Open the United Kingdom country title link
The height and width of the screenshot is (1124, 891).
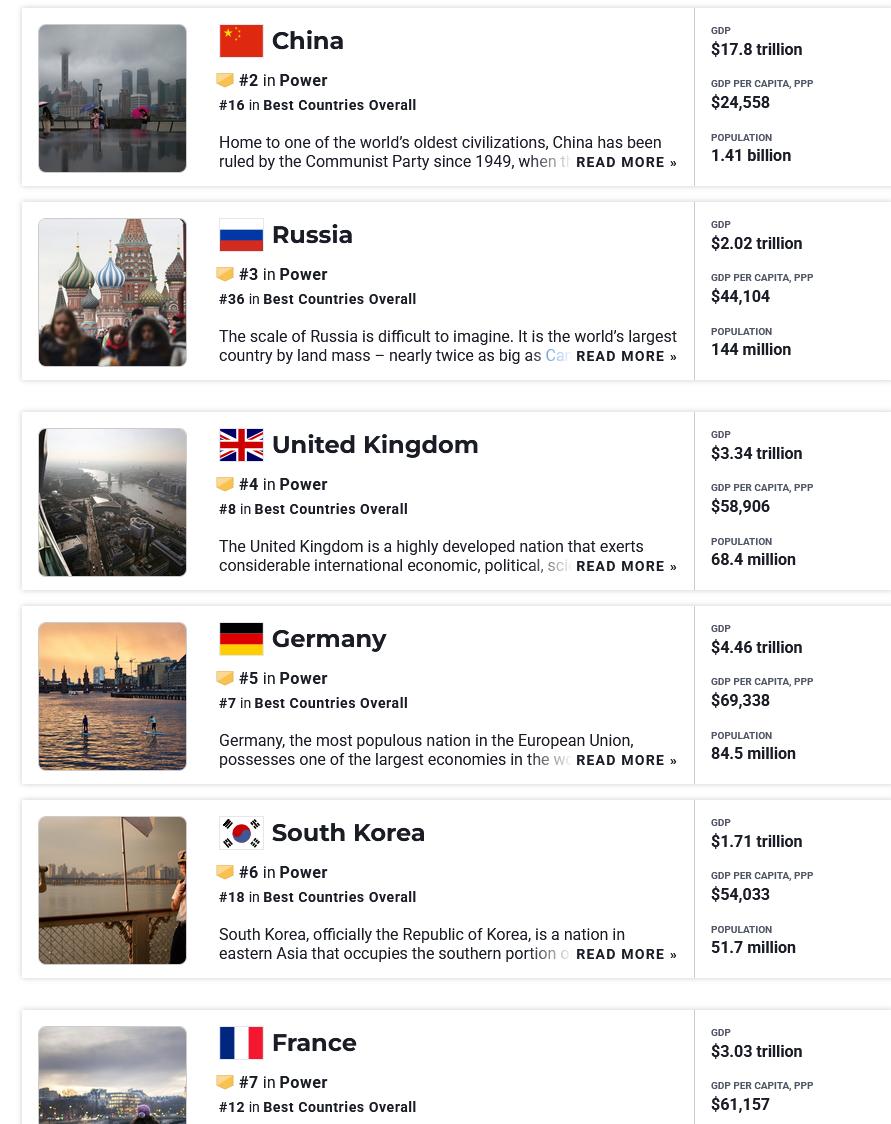pyautogui.click(x=375, y=445)
